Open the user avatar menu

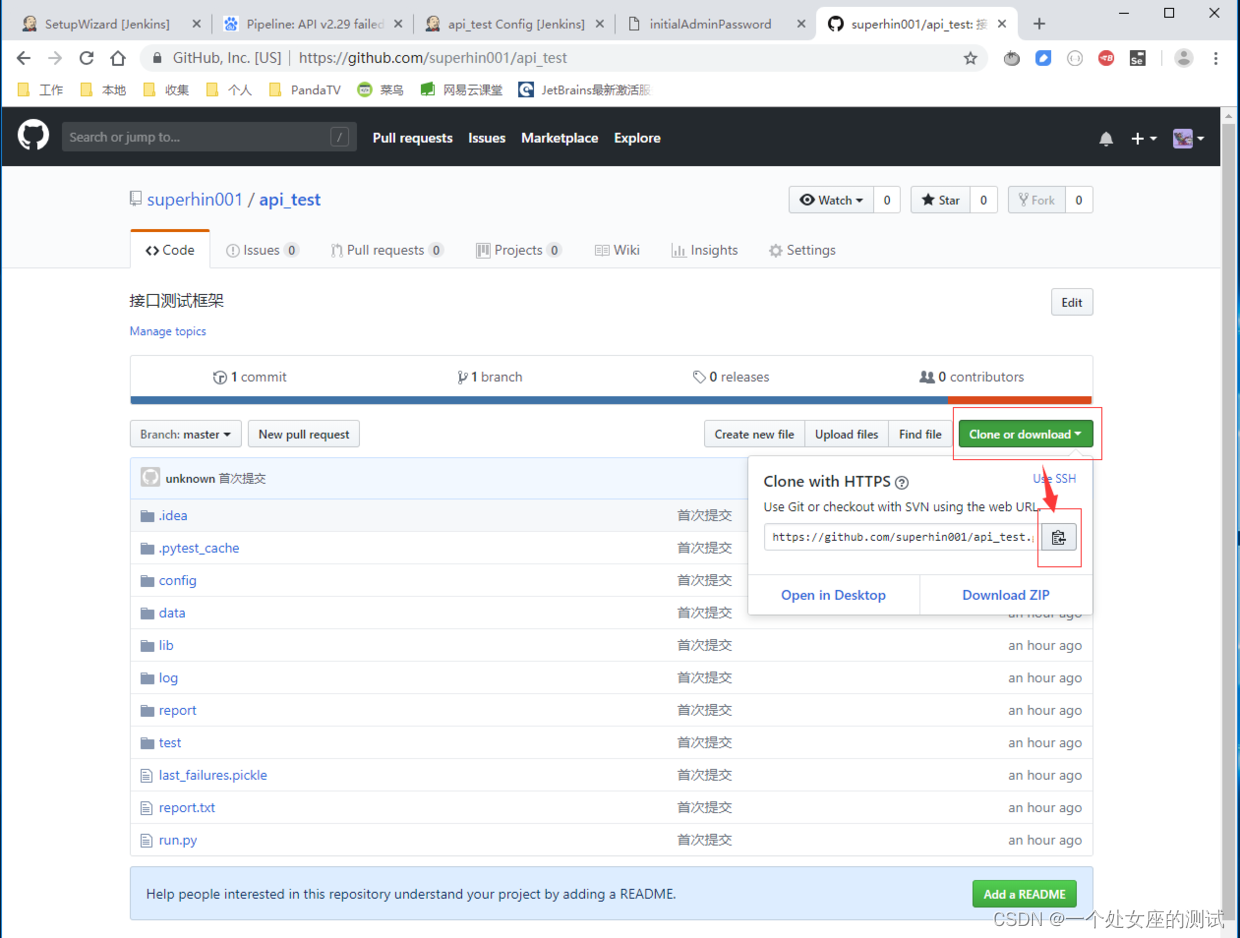click(1188, 139)
